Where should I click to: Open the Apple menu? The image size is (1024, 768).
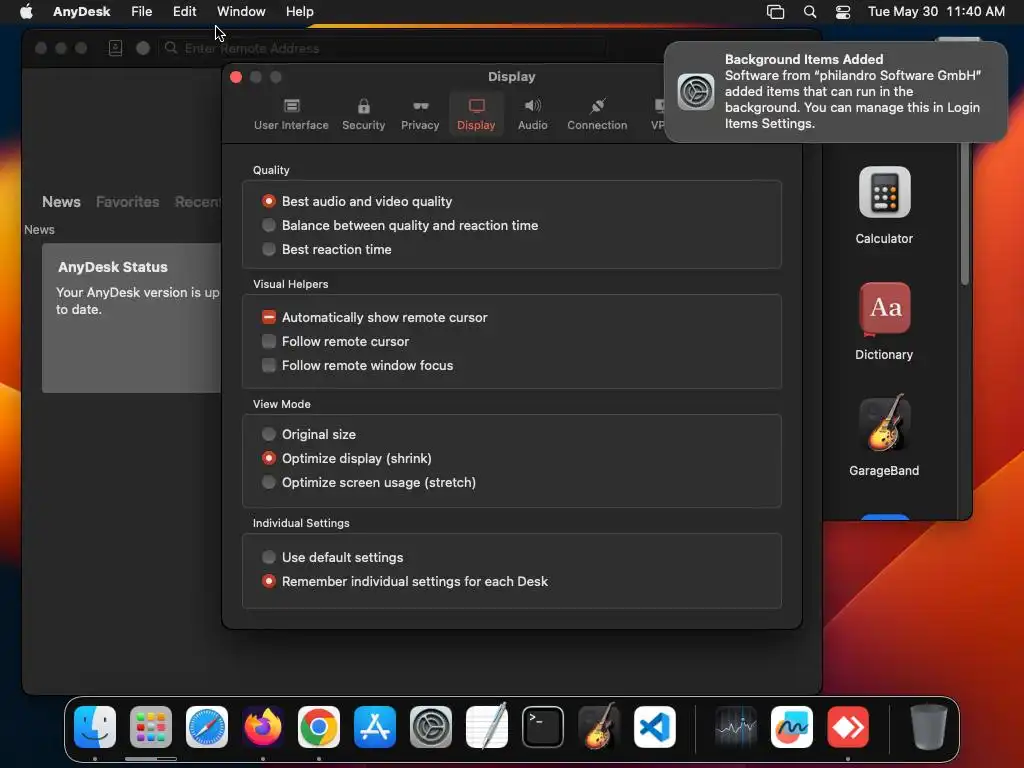point(26,12)
